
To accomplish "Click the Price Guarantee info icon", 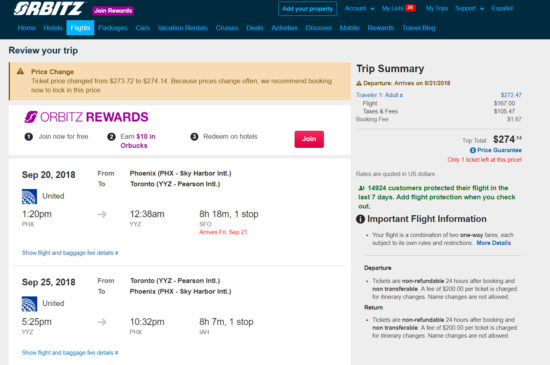I will 472,150.
